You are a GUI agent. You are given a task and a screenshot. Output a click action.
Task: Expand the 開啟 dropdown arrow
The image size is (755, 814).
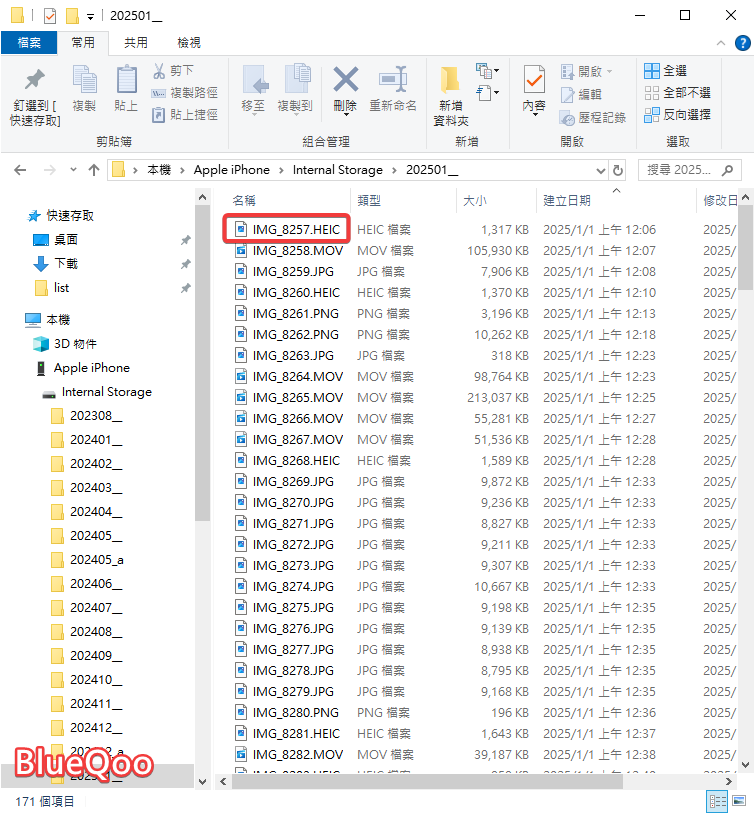click(610, 72)
